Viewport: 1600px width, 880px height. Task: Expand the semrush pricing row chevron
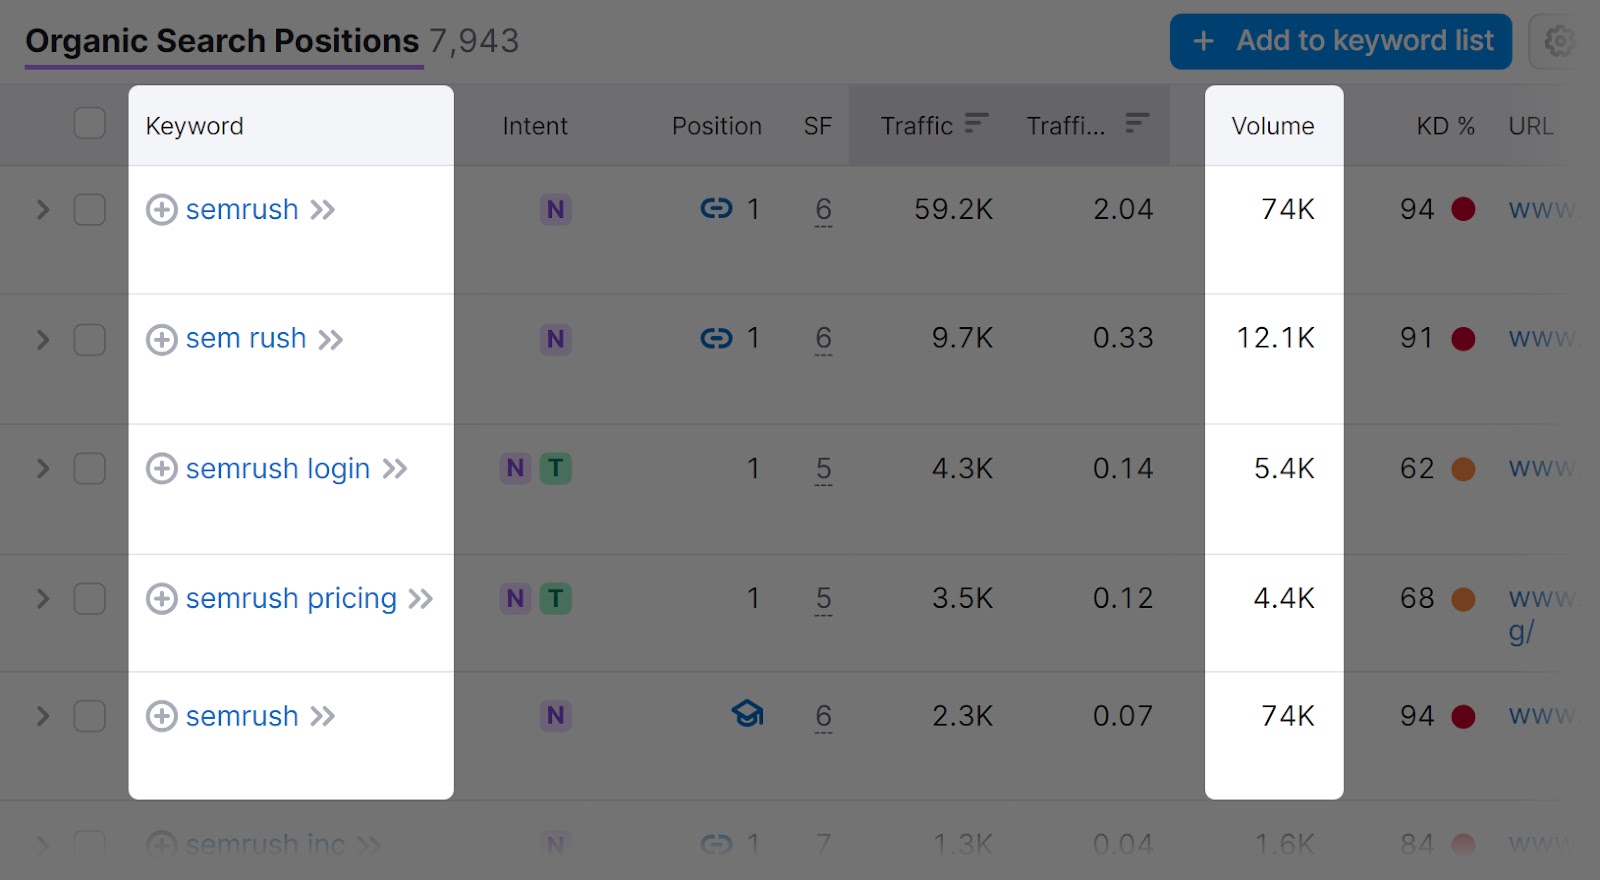43,599
